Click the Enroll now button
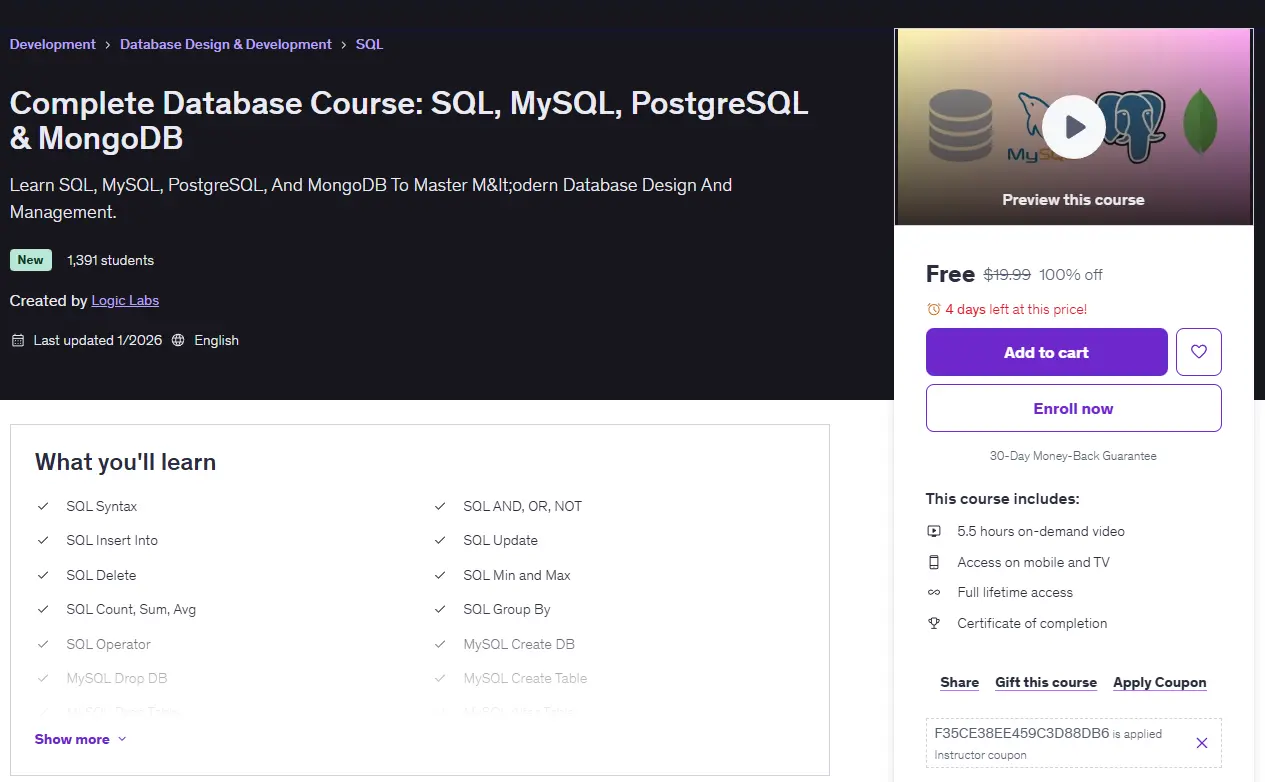Image resolution: width=1265 pixels, height=782 pixels. pyautogui.click(x=1073, y=408)
